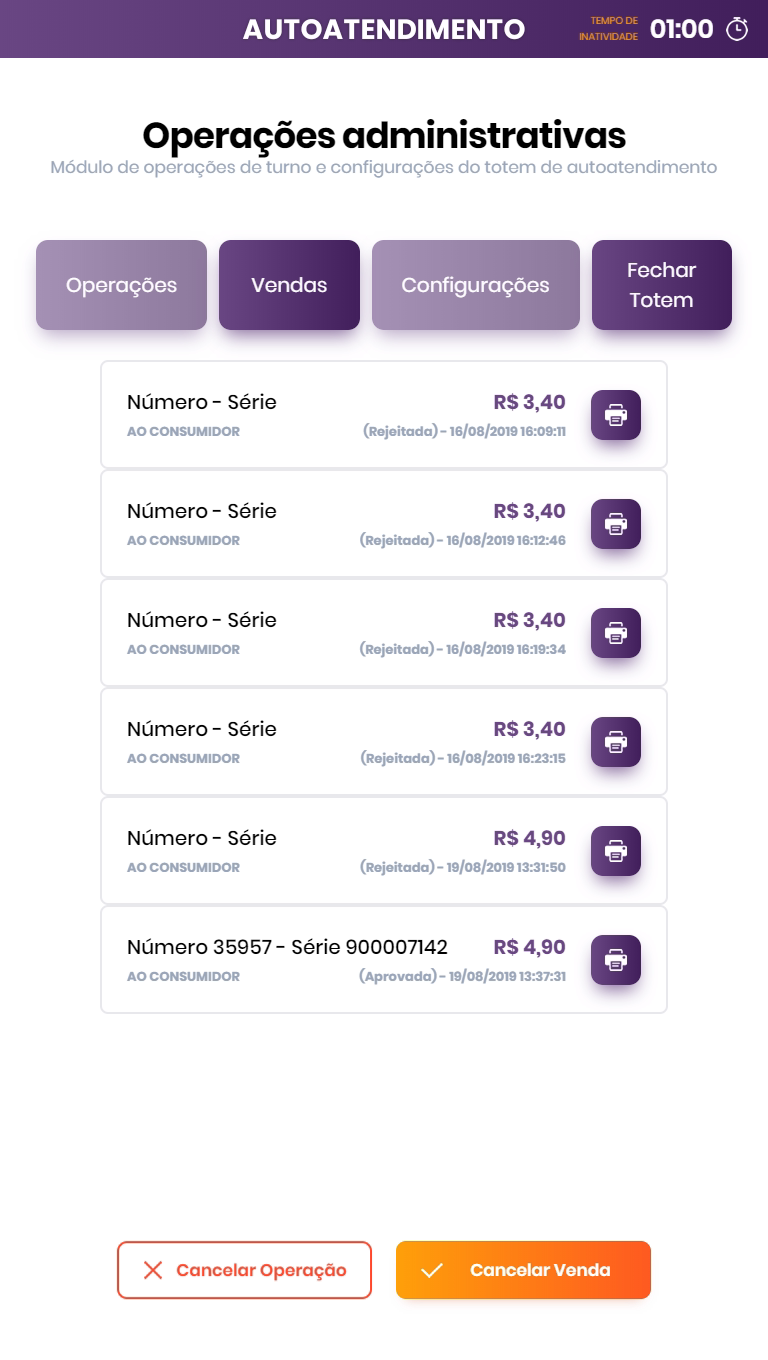This screenshot has height=1360, width=768.
Task: Print receipt for sale at 16:09:11
Action: tap(616, 415)
